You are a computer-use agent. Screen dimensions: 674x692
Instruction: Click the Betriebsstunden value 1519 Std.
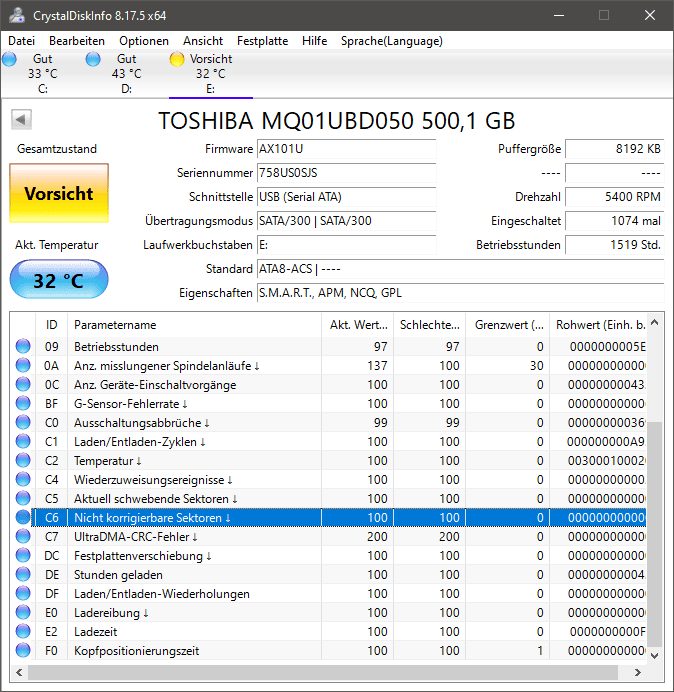click(x=614, y=245)
